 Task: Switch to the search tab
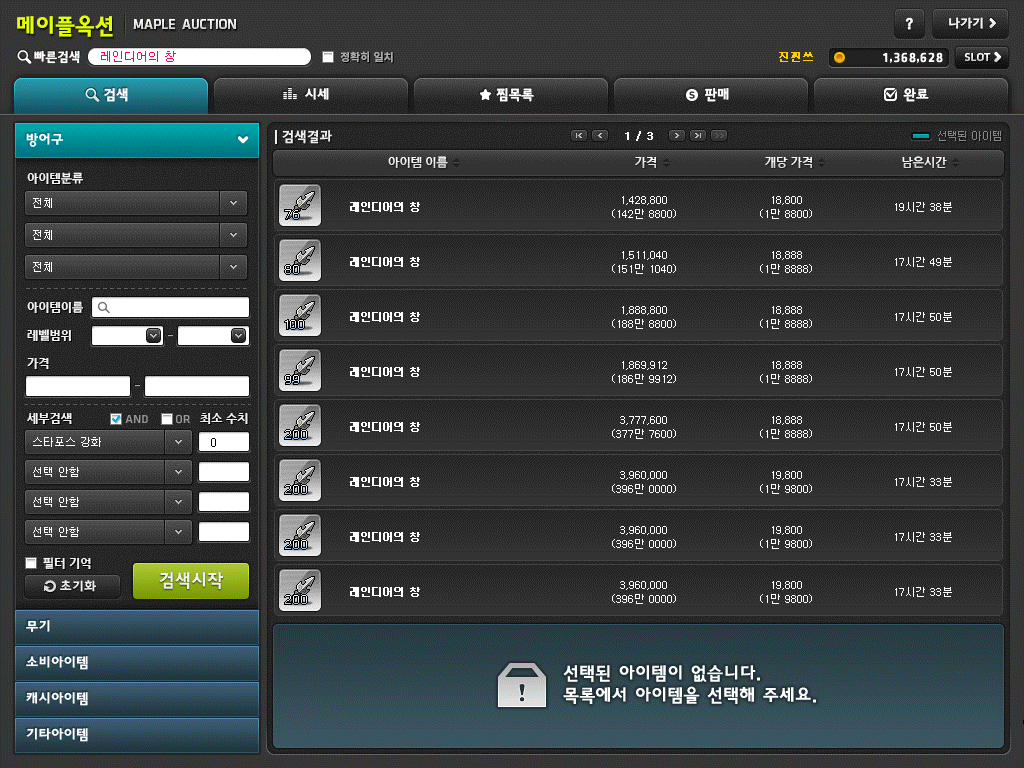click(x=111, y=95)
